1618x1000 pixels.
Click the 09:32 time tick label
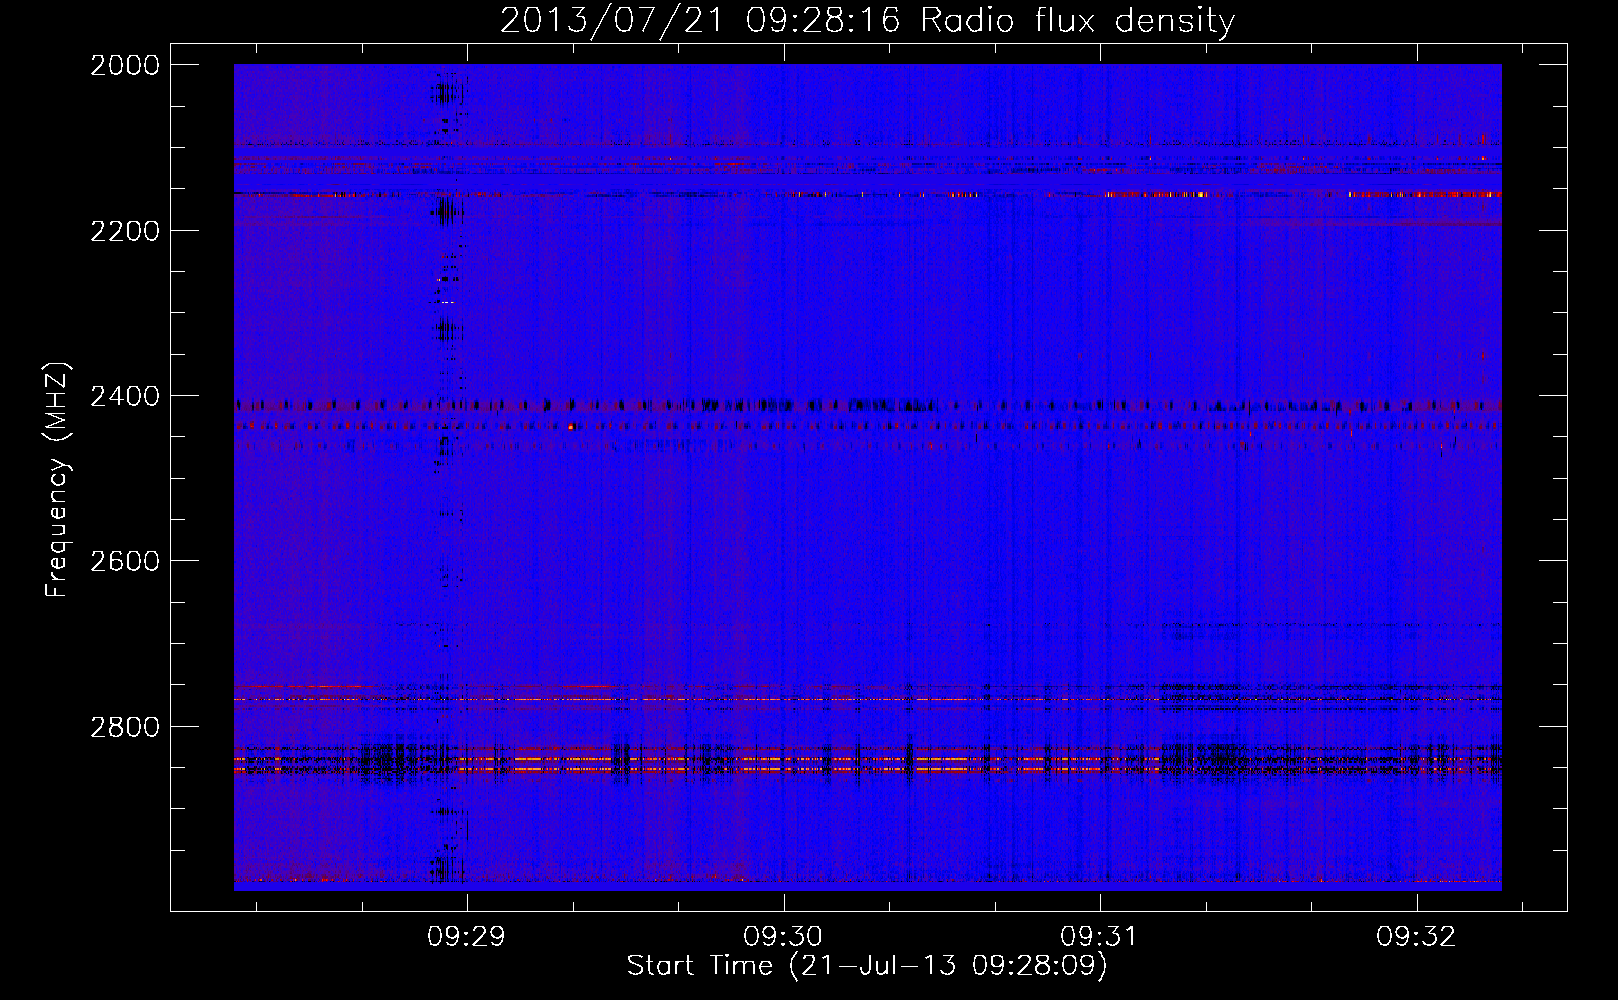(x=1417, y=937)
